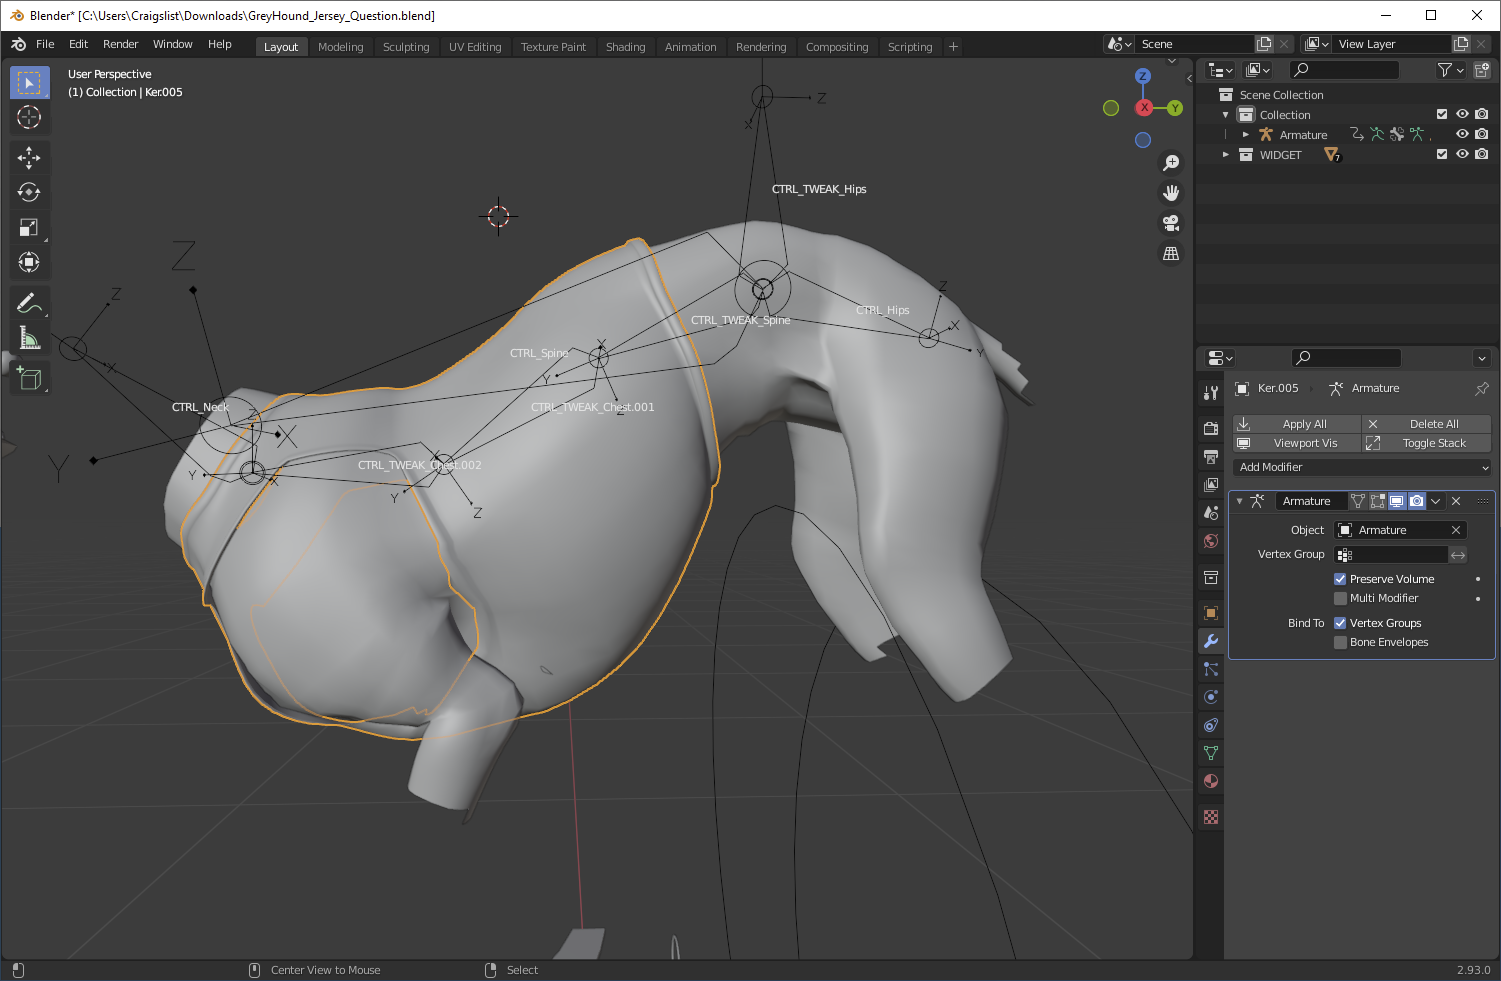This screenshot has height=981, width=1501.
Task: Toggle Armature modifier edit mode display
Action: 1377,501
